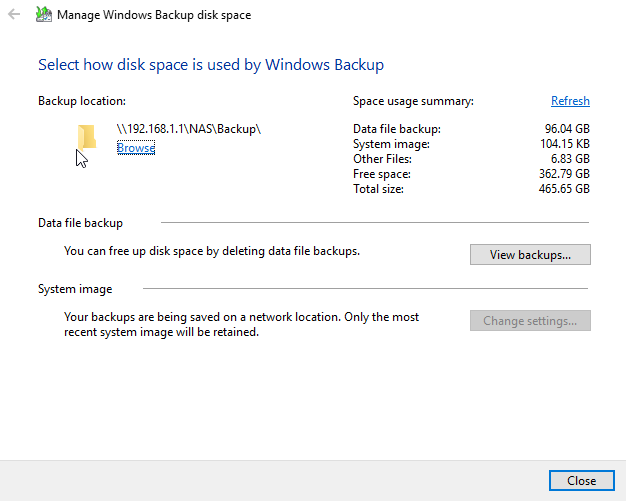The height and width of the screenshot is (501, 626).
Task: Click the 'Space usage summary:' heading
Action: click(x=413, y=101)
